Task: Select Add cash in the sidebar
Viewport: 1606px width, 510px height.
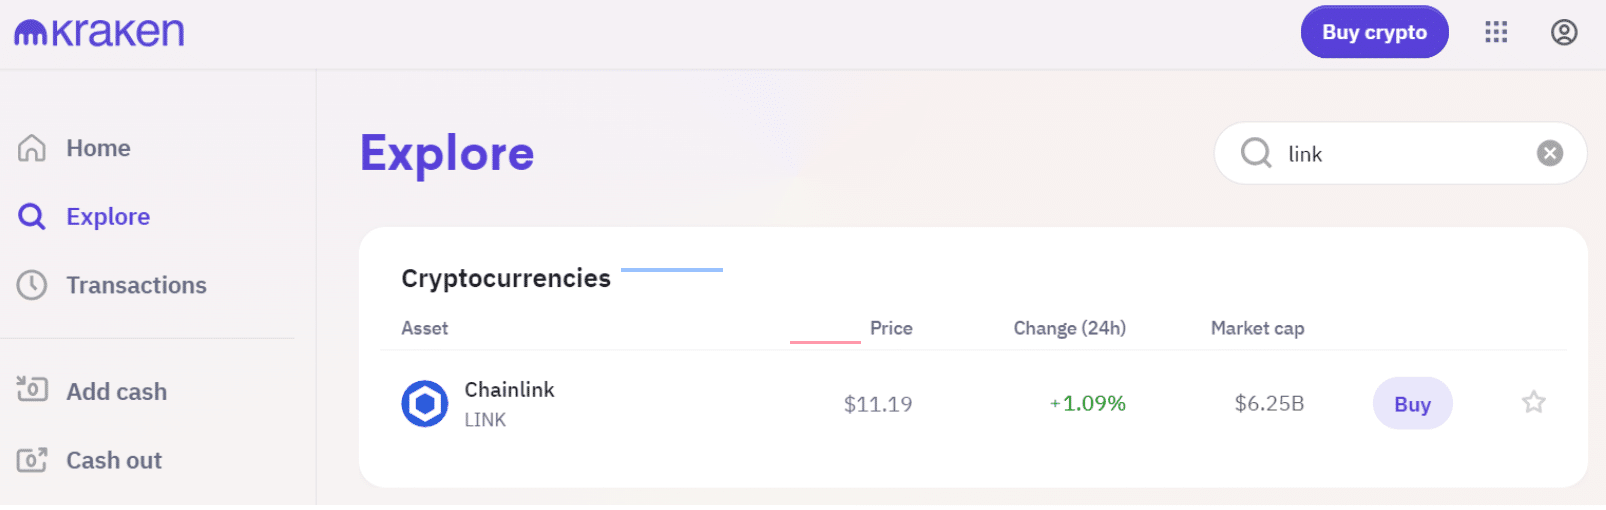Action: [117, 391]
